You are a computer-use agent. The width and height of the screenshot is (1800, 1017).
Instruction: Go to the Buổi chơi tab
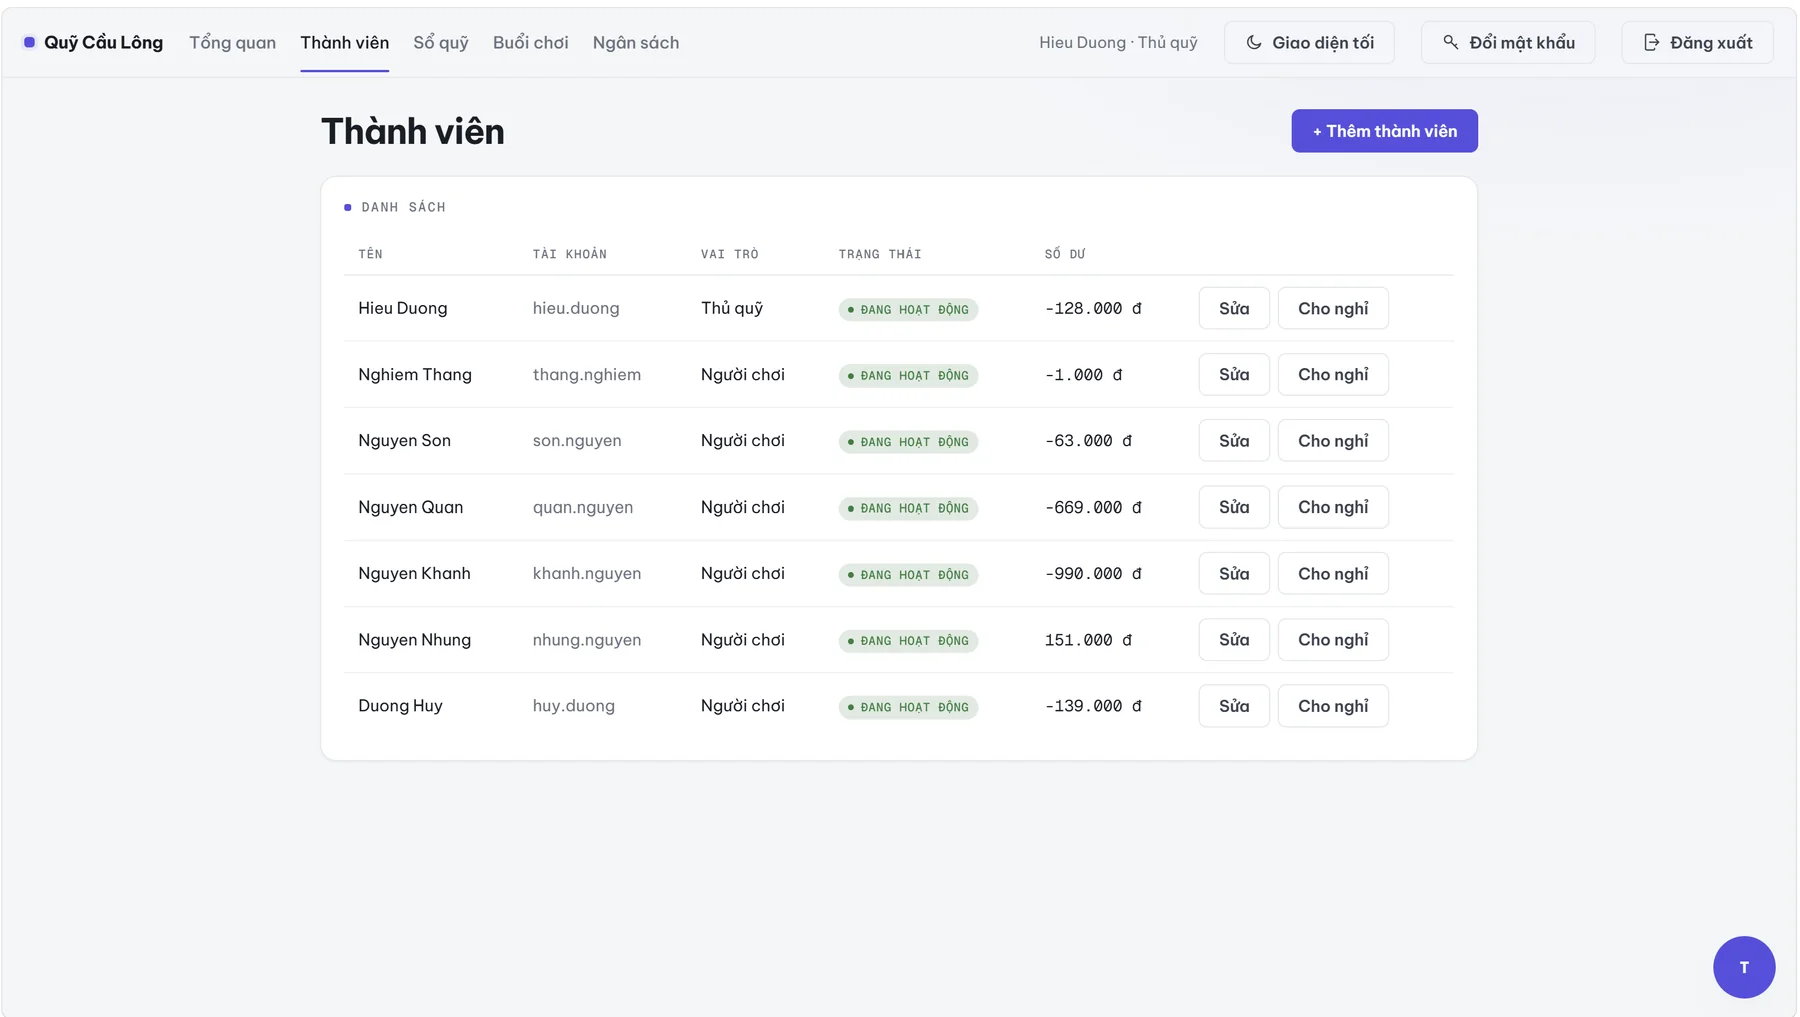(x=531, y=42)
